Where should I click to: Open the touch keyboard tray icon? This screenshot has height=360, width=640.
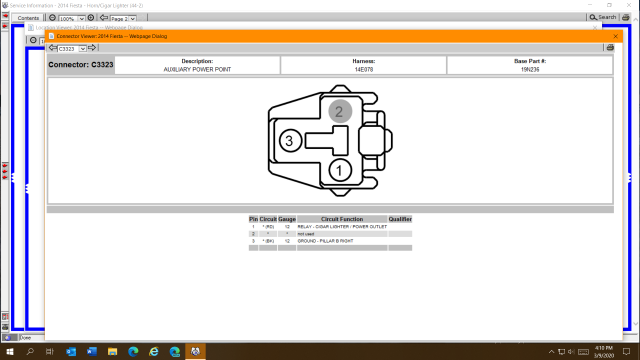coord(584,351)
